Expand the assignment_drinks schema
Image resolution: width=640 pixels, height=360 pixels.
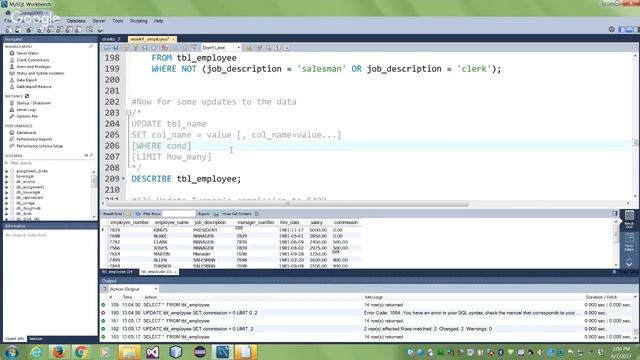[x=7, y=171]
